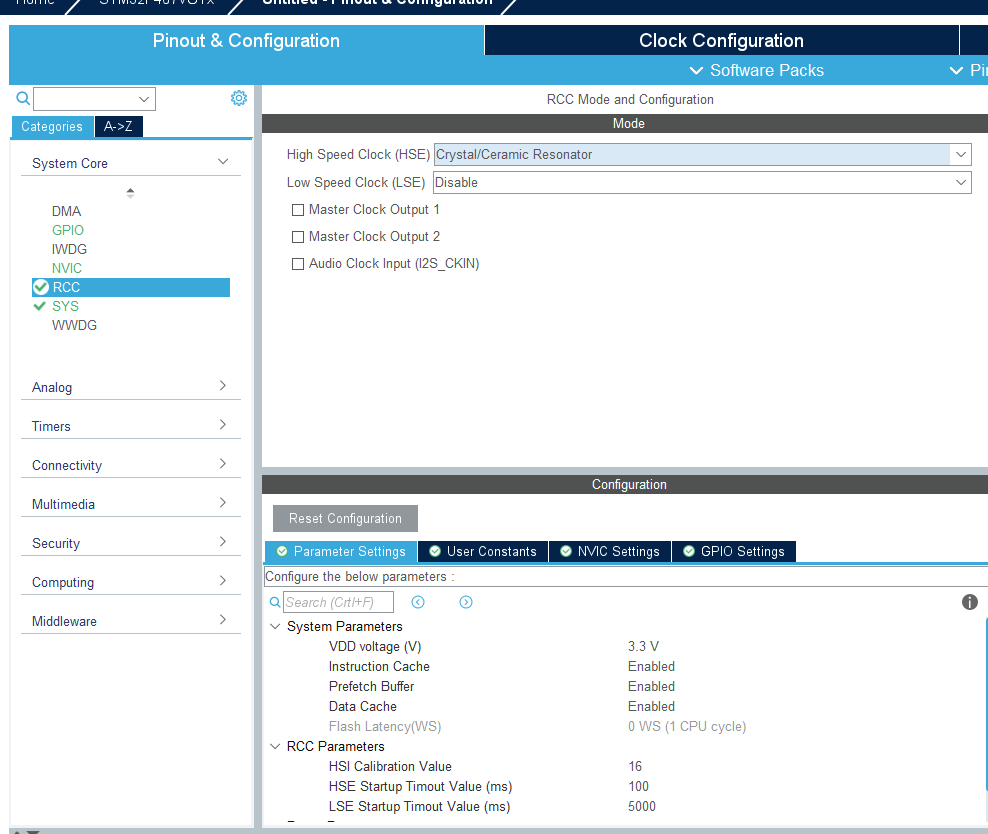Enable Master Clock Output 1 checkbox
The height and width of the screenshot is (834, 988).
(298, 210)
